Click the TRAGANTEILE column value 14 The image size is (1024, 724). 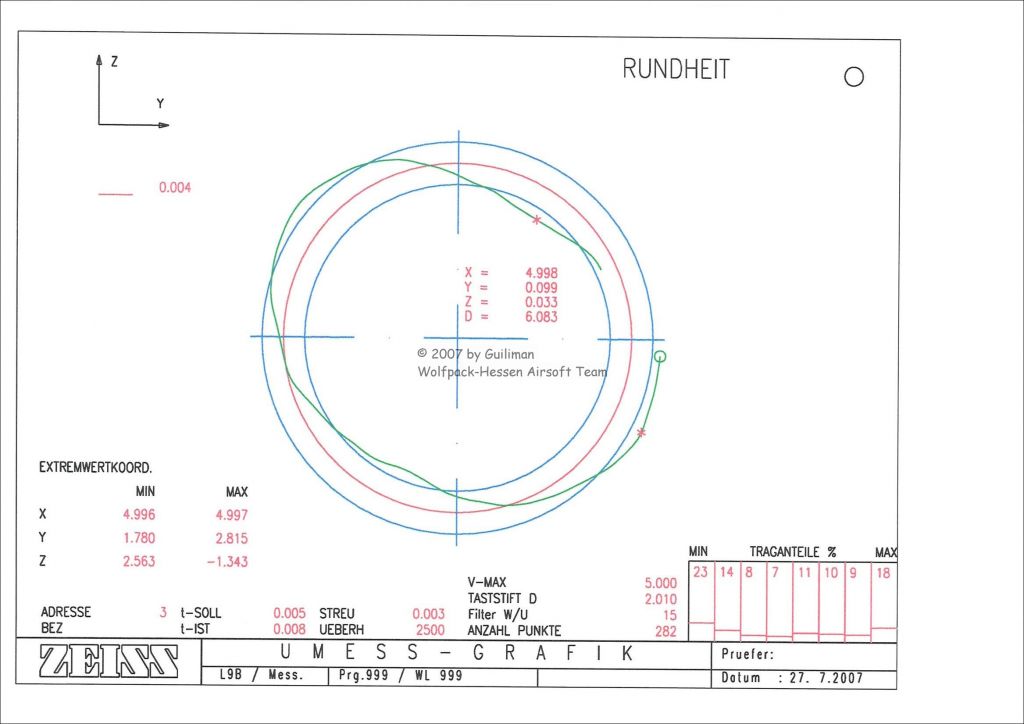coord(727,572)
